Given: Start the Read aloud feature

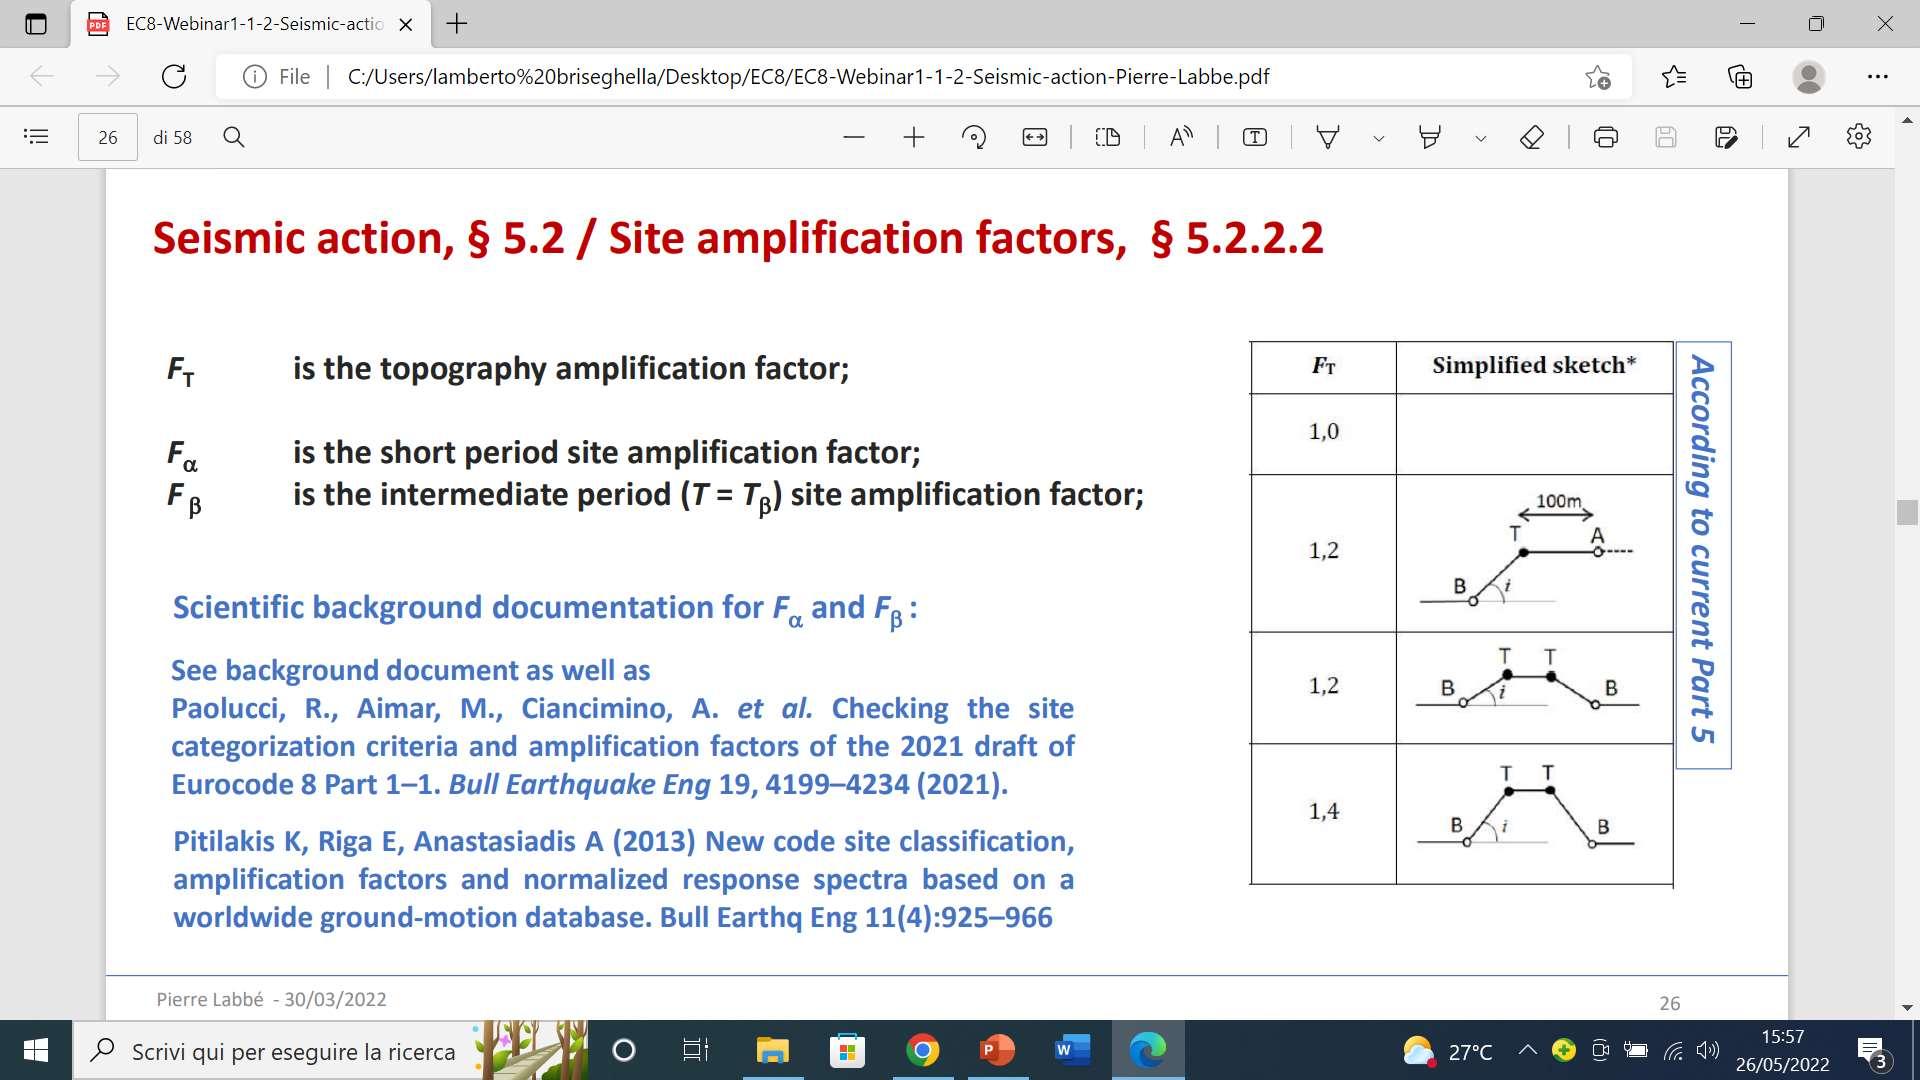Looking at the screenshot, I should pos(1181,137).
